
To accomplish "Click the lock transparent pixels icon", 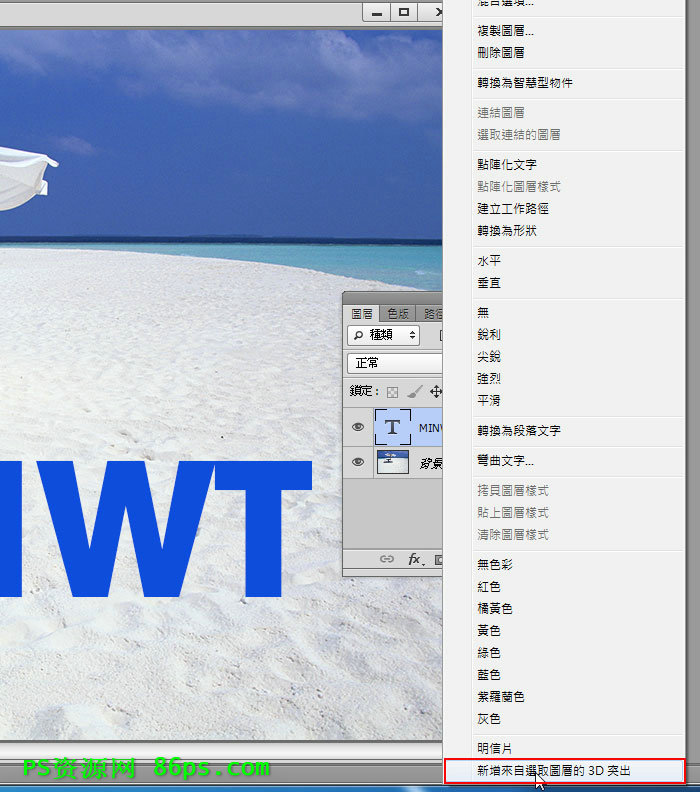I will point(393,392).
